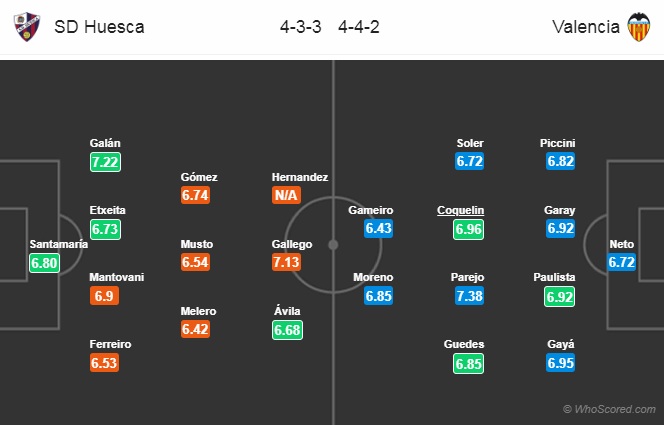
Task: Click the Piccini player name
Action: click(x=557, y=144)
